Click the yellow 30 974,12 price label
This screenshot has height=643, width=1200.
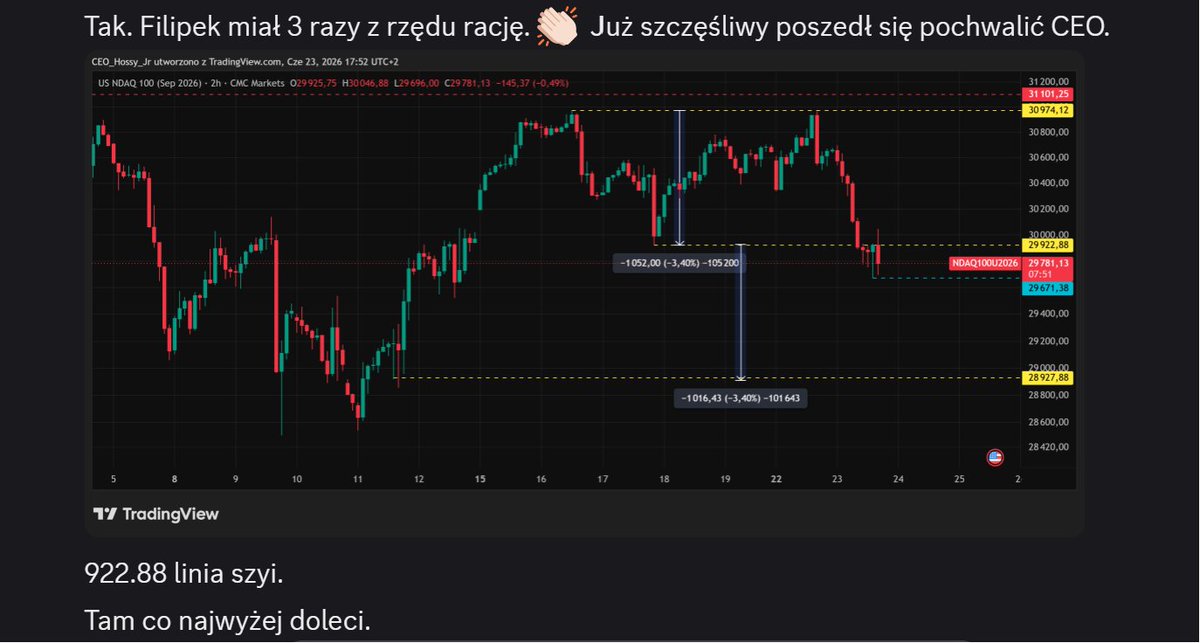[x=1048, y=110]
